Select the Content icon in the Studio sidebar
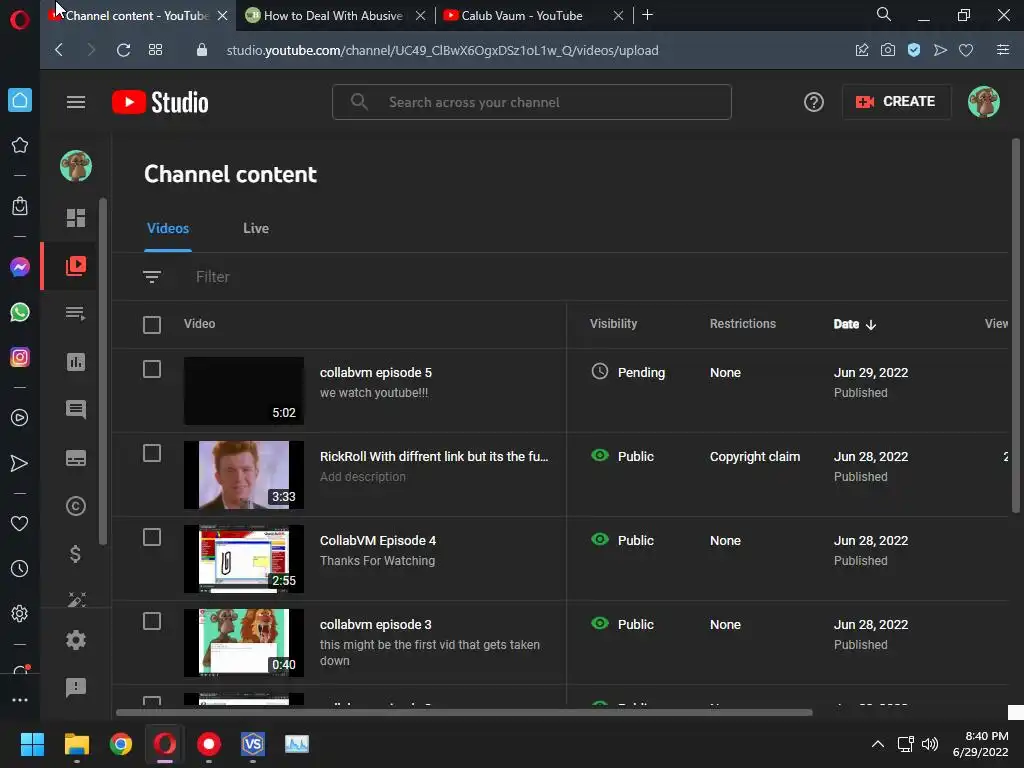 pyautogui.click(x=76, y=265)
